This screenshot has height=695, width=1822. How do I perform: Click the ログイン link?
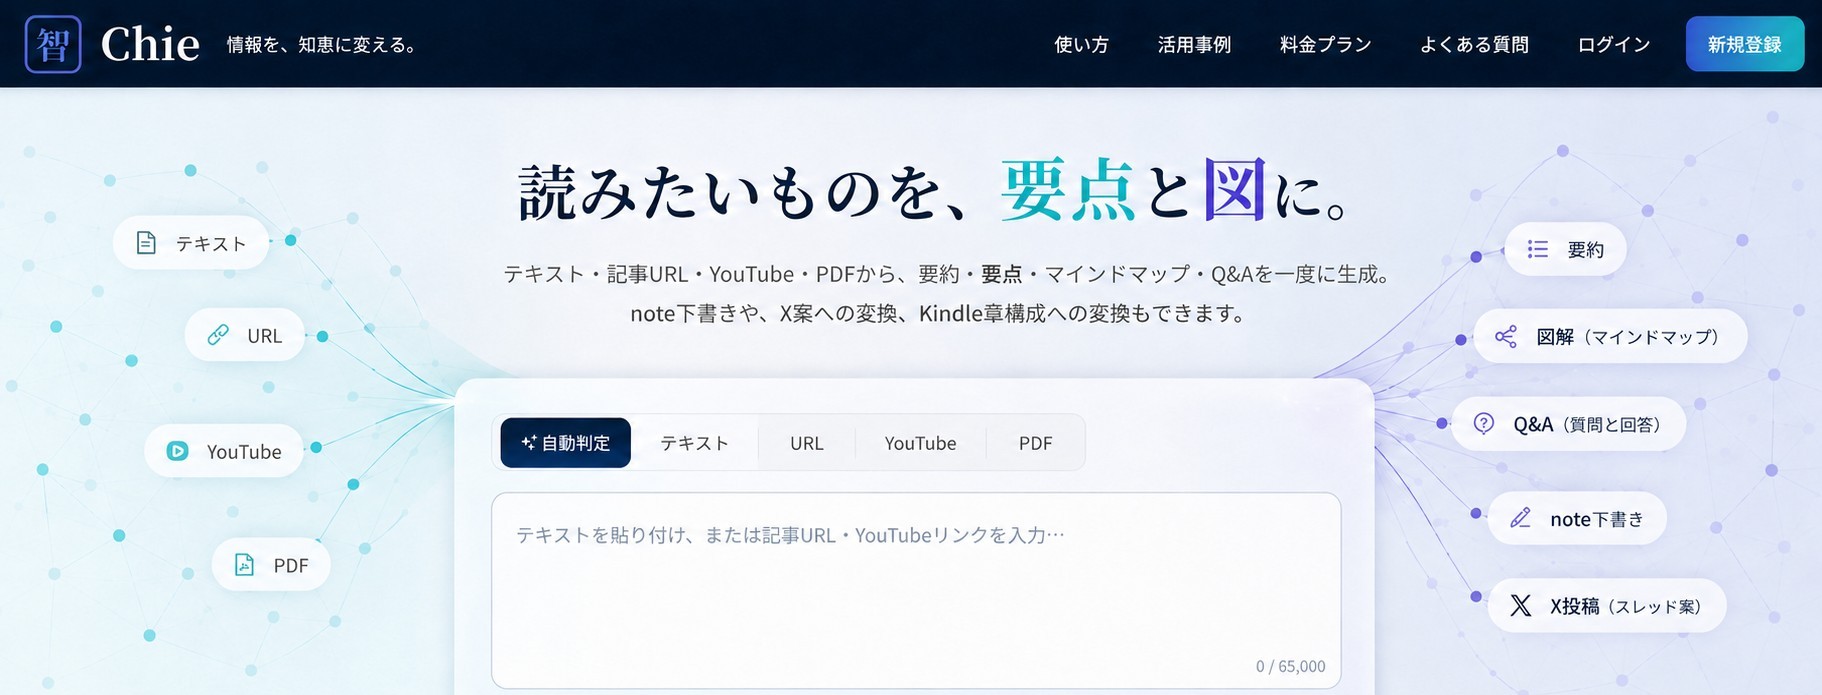coord(1613,44)
